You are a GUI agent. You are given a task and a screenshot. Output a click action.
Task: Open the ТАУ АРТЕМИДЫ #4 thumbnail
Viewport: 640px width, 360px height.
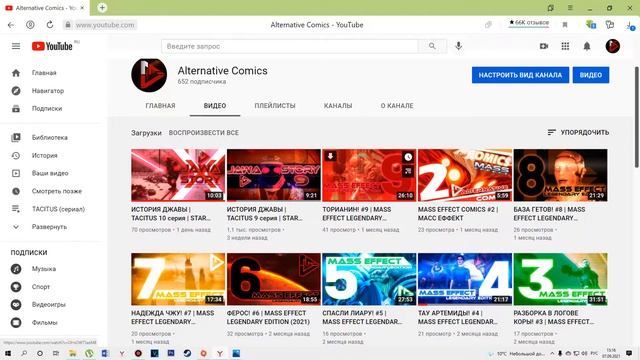(x=465, y=279)
